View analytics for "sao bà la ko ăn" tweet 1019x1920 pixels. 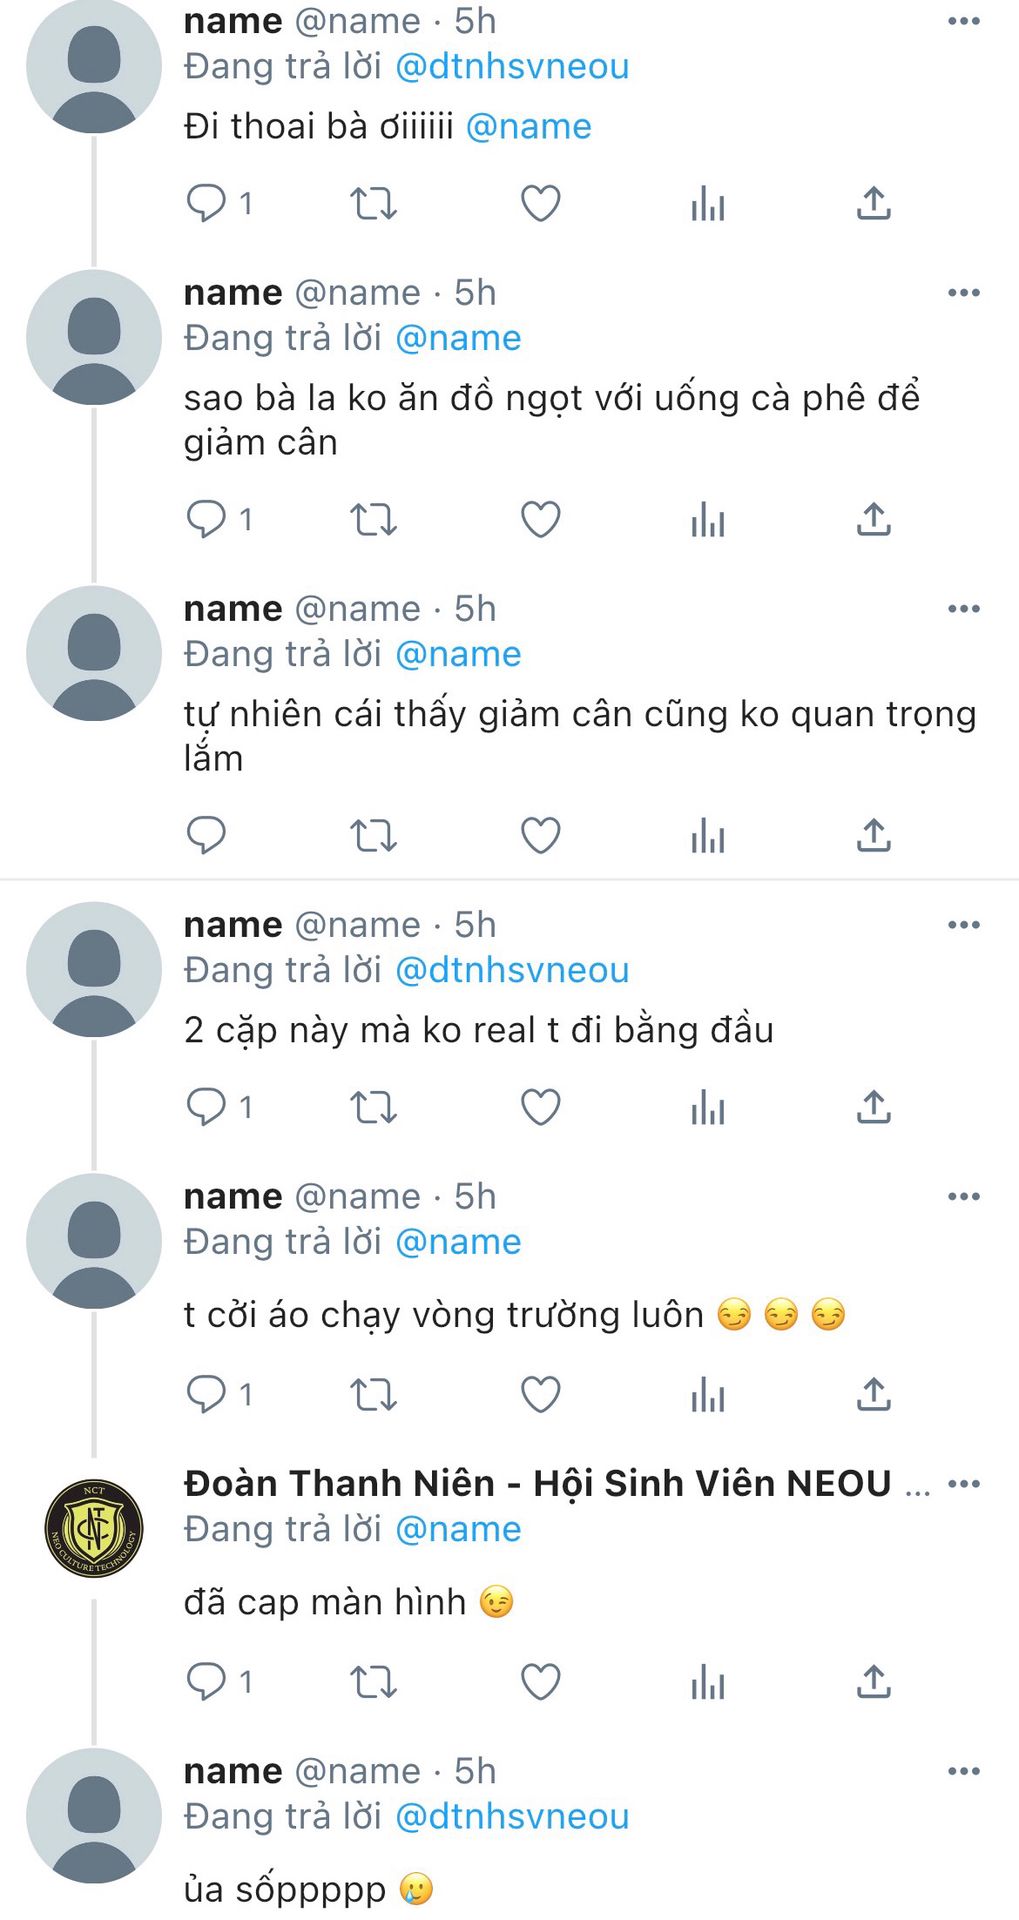click(707, 520)
